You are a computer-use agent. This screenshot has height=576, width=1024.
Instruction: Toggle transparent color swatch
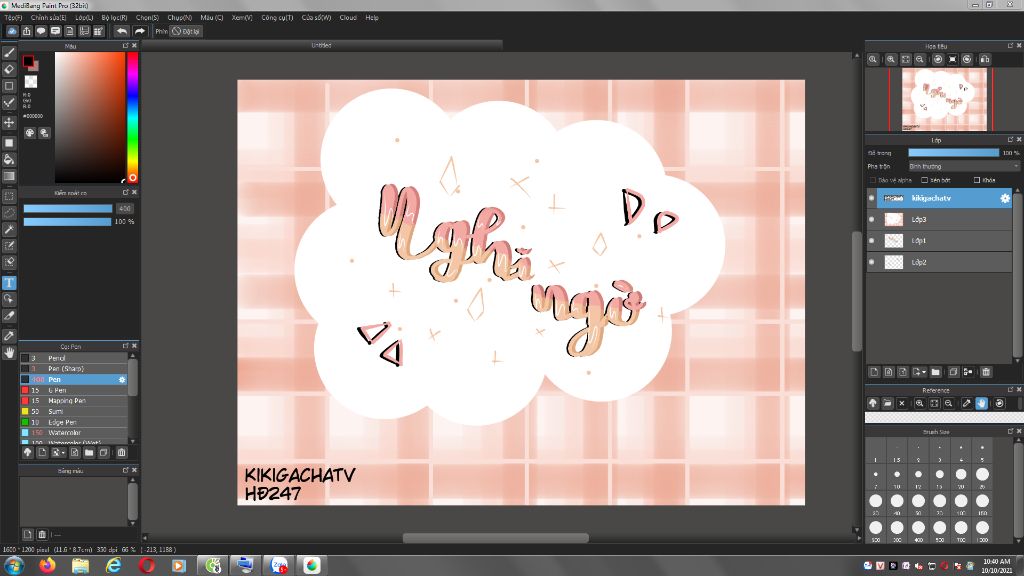31,82
